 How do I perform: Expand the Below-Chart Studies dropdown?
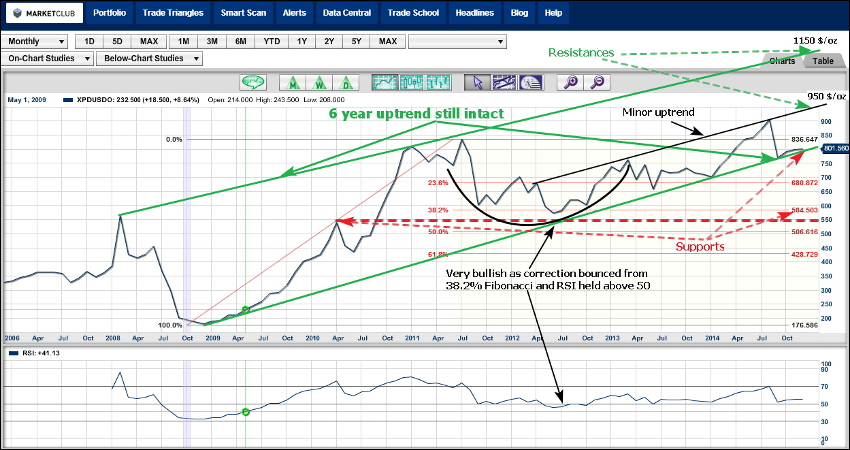pyautogui.click(x=150, y=59)
